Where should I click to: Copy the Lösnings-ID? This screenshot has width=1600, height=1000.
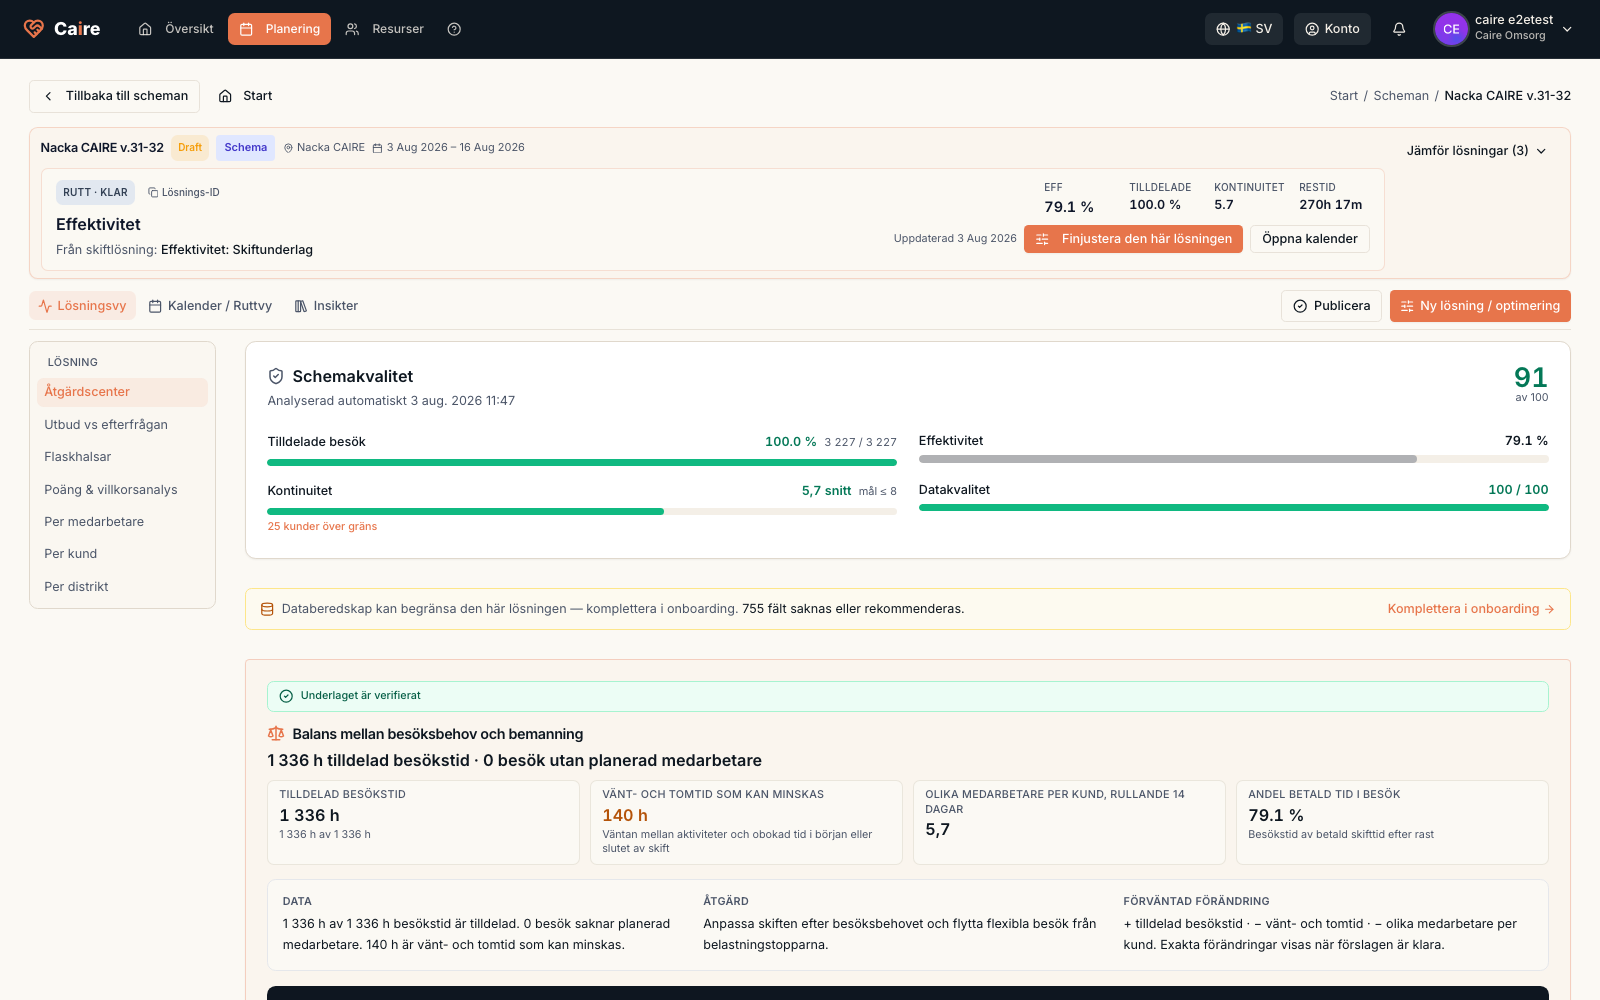[184, 193]
